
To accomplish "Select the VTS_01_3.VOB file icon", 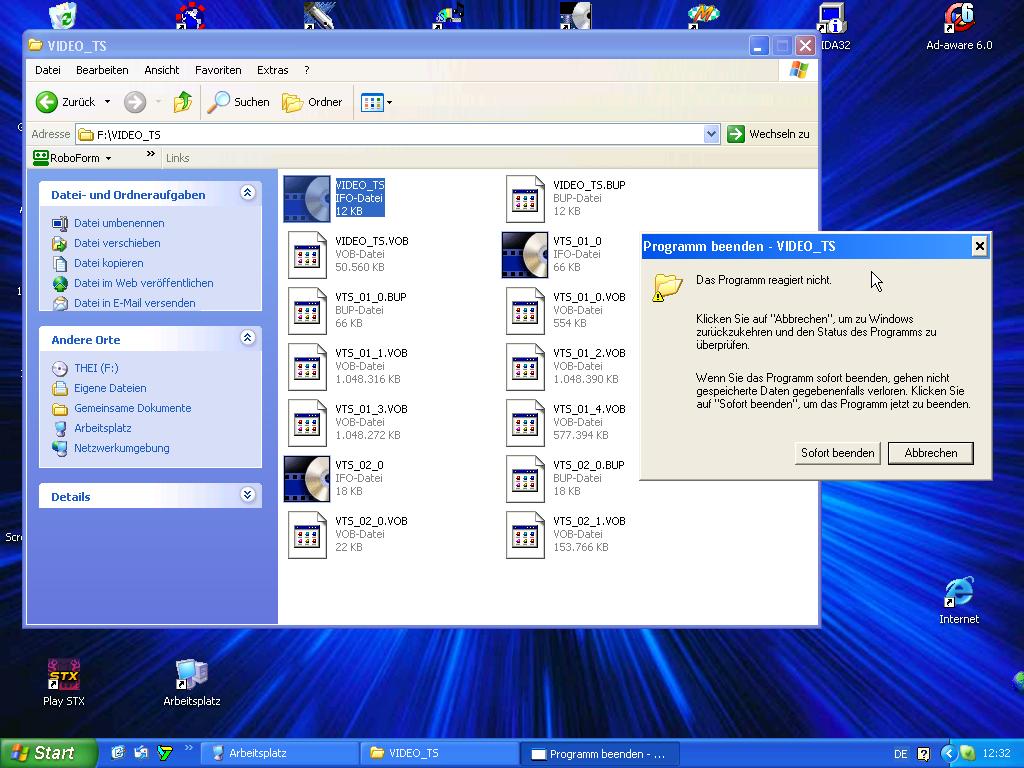I will click(x=307, y=423).
